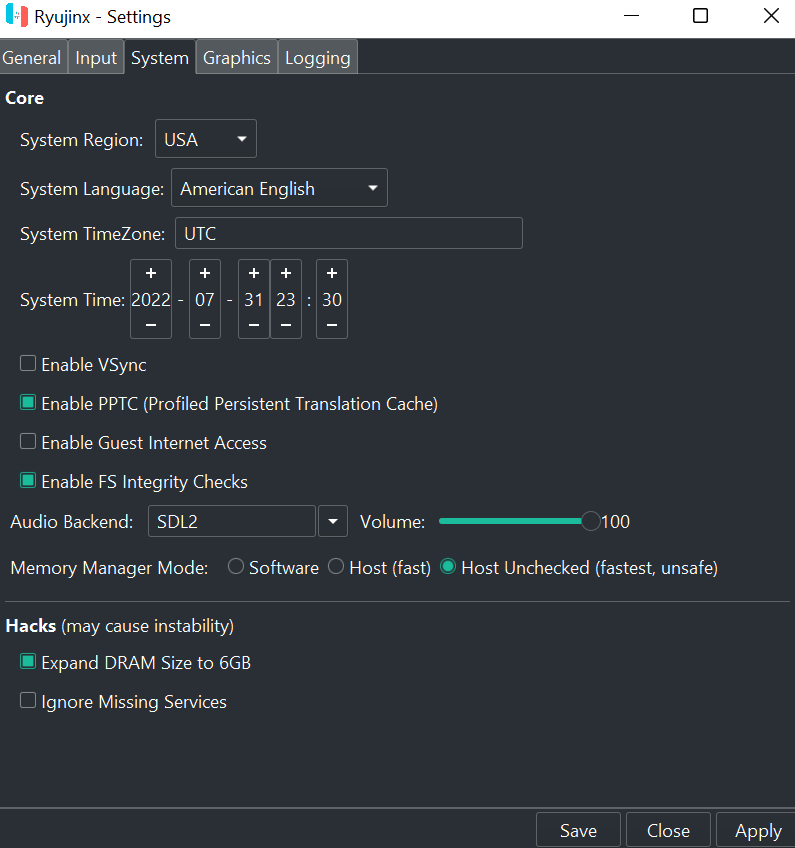795x848 pixels.
Task: Click the hour value 23
Action: [x=286, y=300]
